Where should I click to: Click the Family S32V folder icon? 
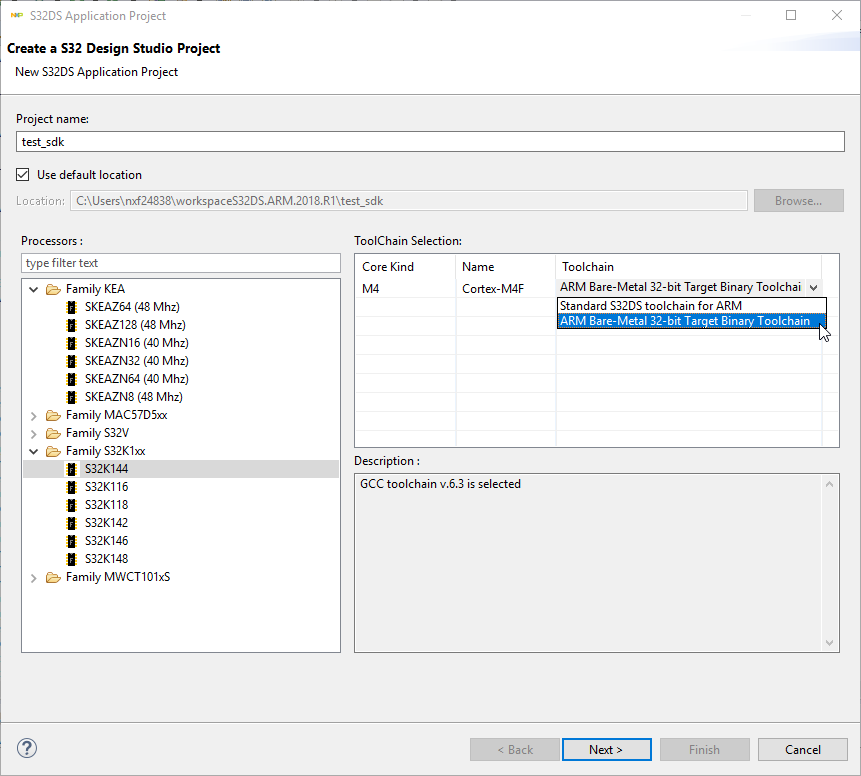tap(53, 433)
